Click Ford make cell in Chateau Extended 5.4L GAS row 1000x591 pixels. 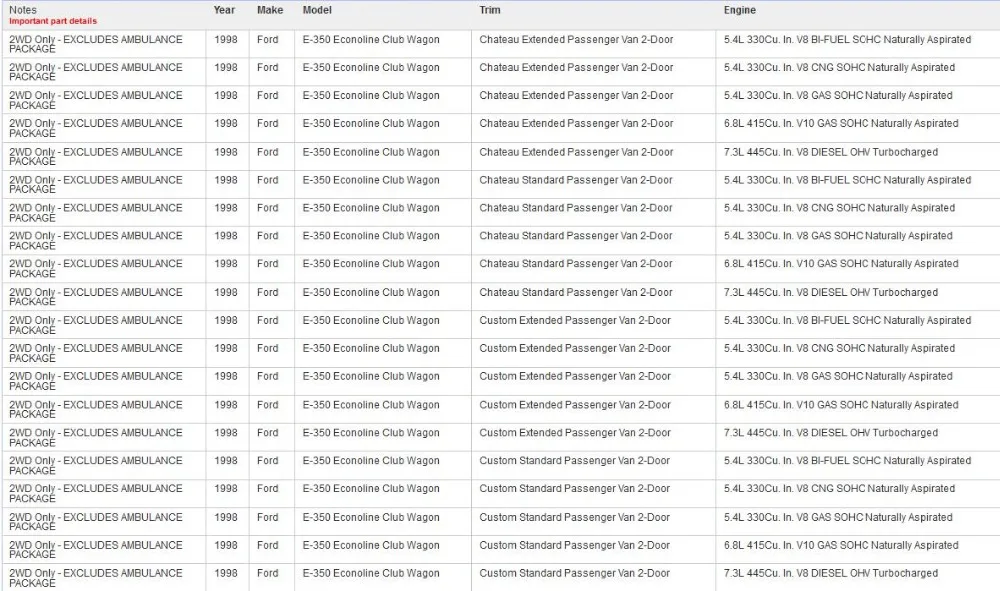pyautogui.click(x=268, y=96)
